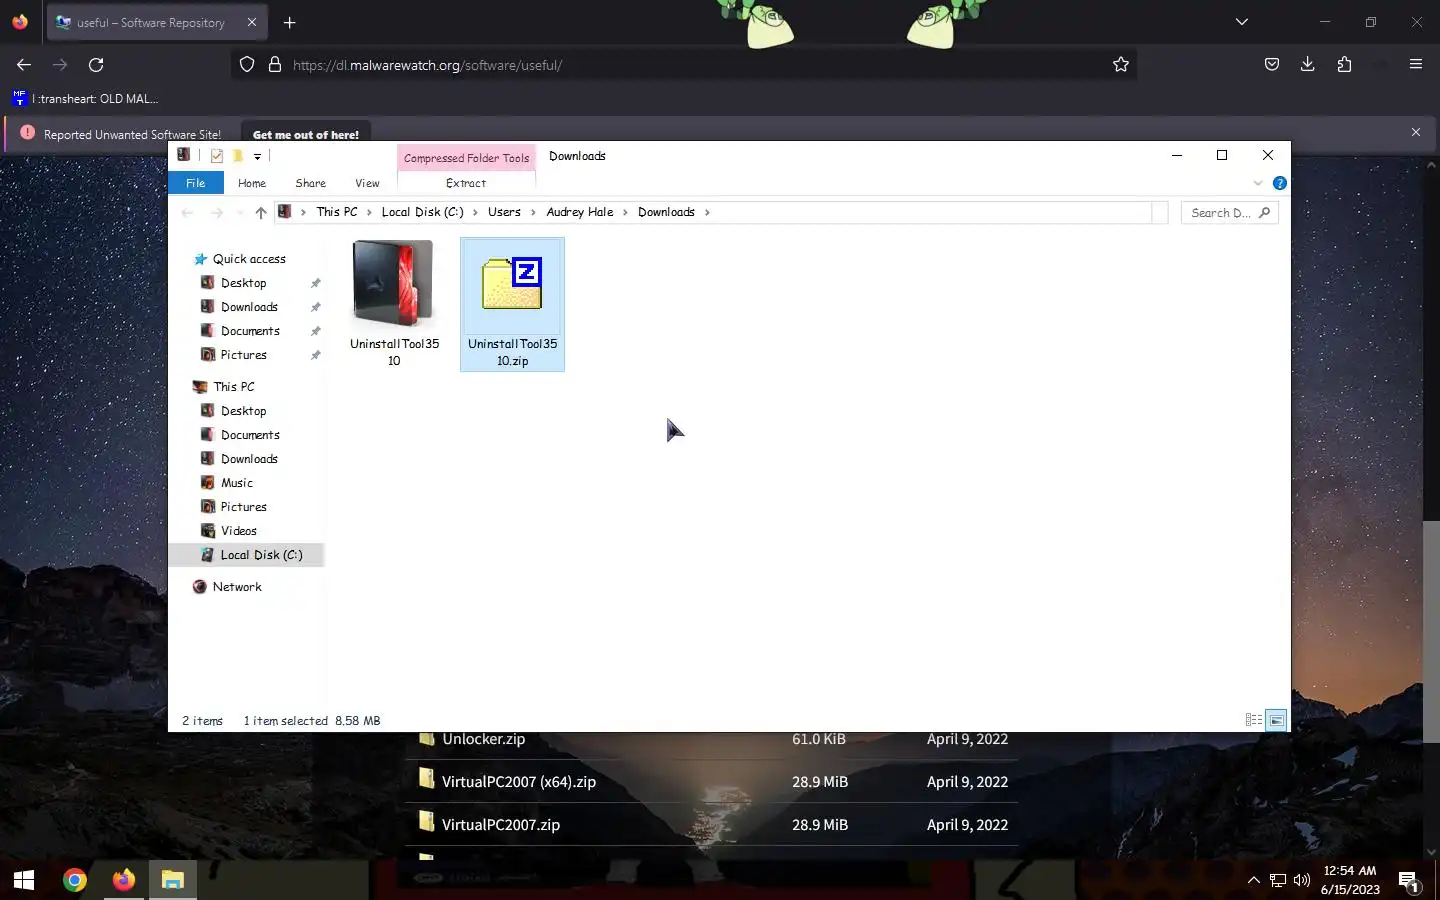Open the Firefox Downloads panel arrow icon
This screenshot has width=1440, height=900.
coord(1307,64)
